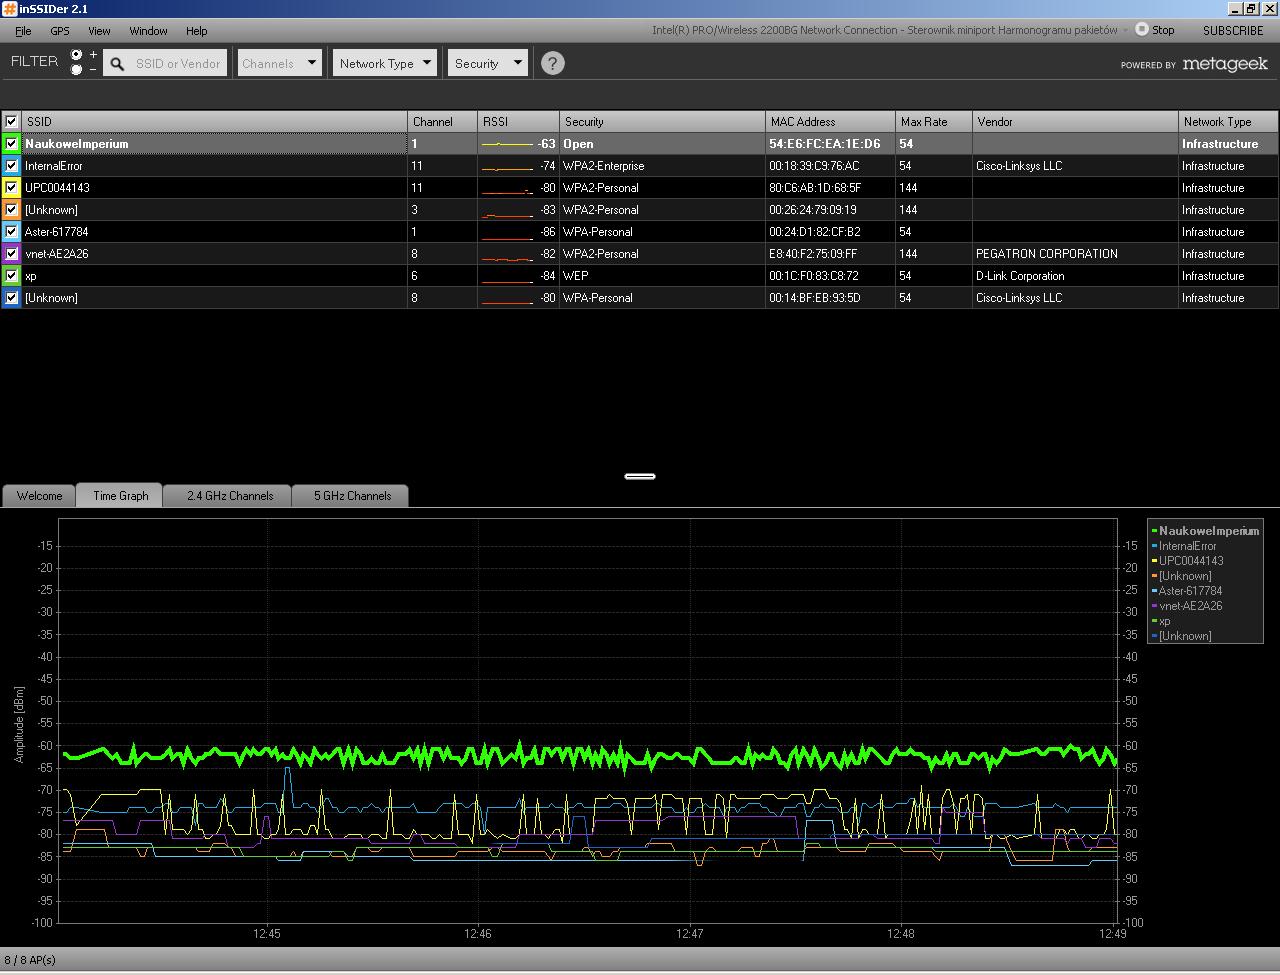Sort by the Network Type column header

point(1229,121)
